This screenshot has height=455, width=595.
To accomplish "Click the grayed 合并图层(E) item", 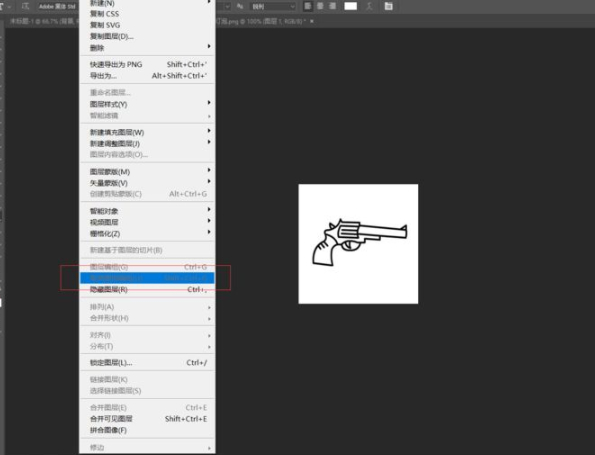I will (147, 408).
